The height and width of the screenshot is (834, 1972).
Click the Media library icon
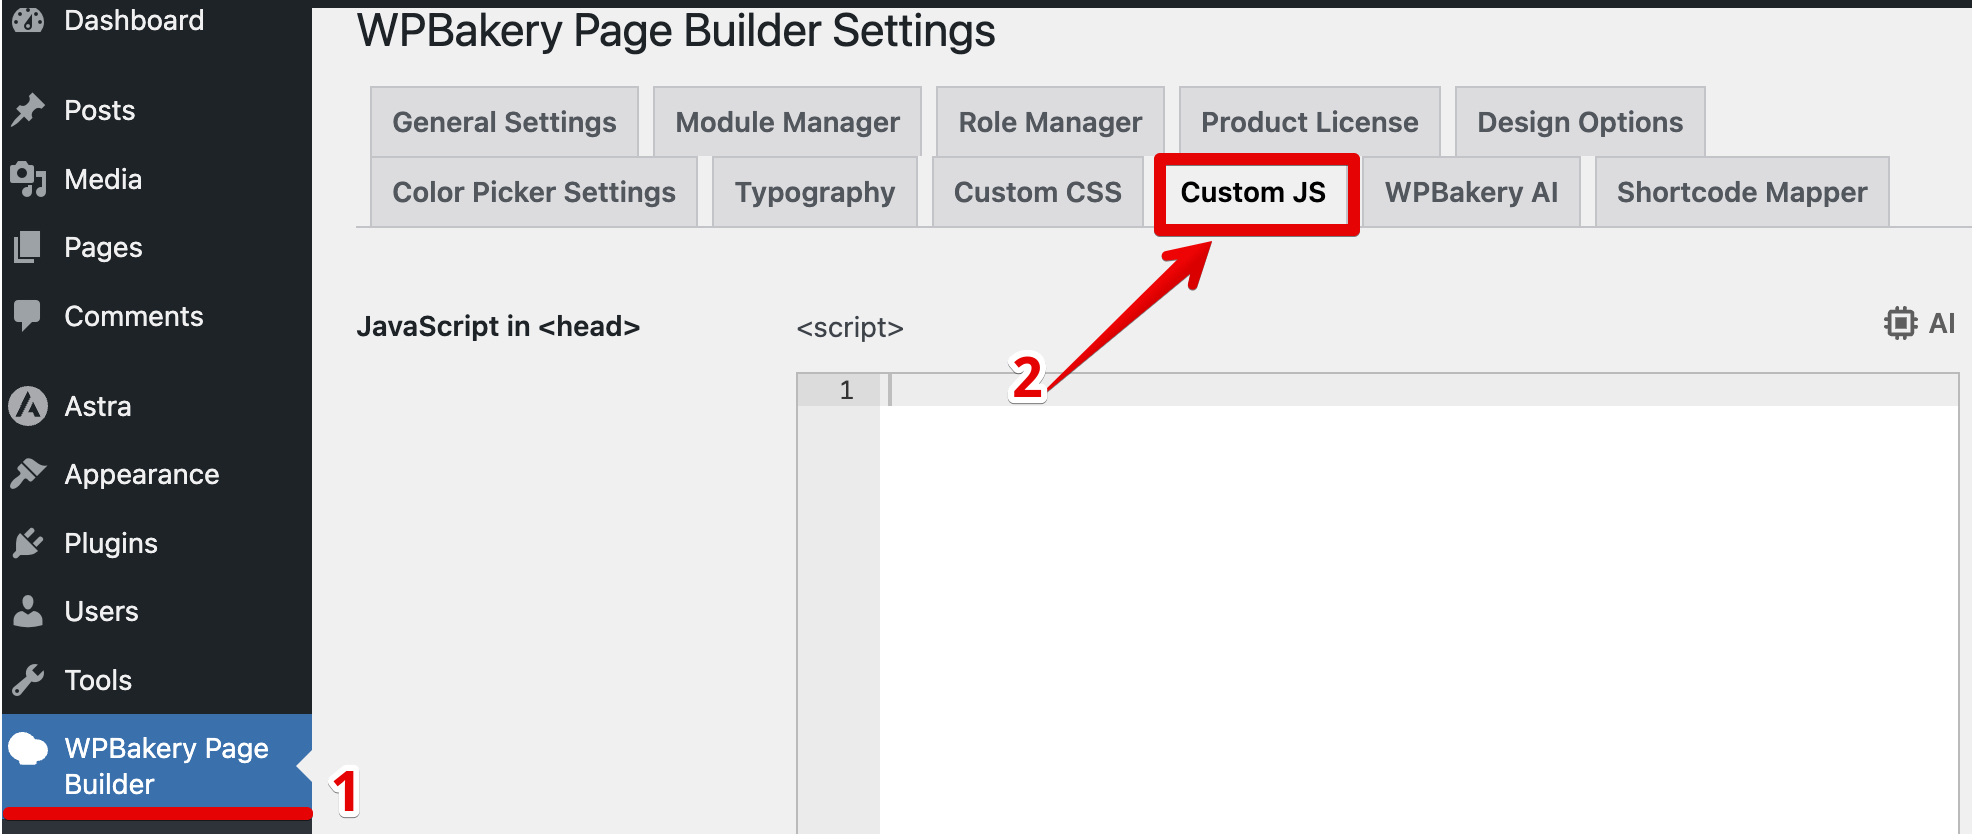28,179
